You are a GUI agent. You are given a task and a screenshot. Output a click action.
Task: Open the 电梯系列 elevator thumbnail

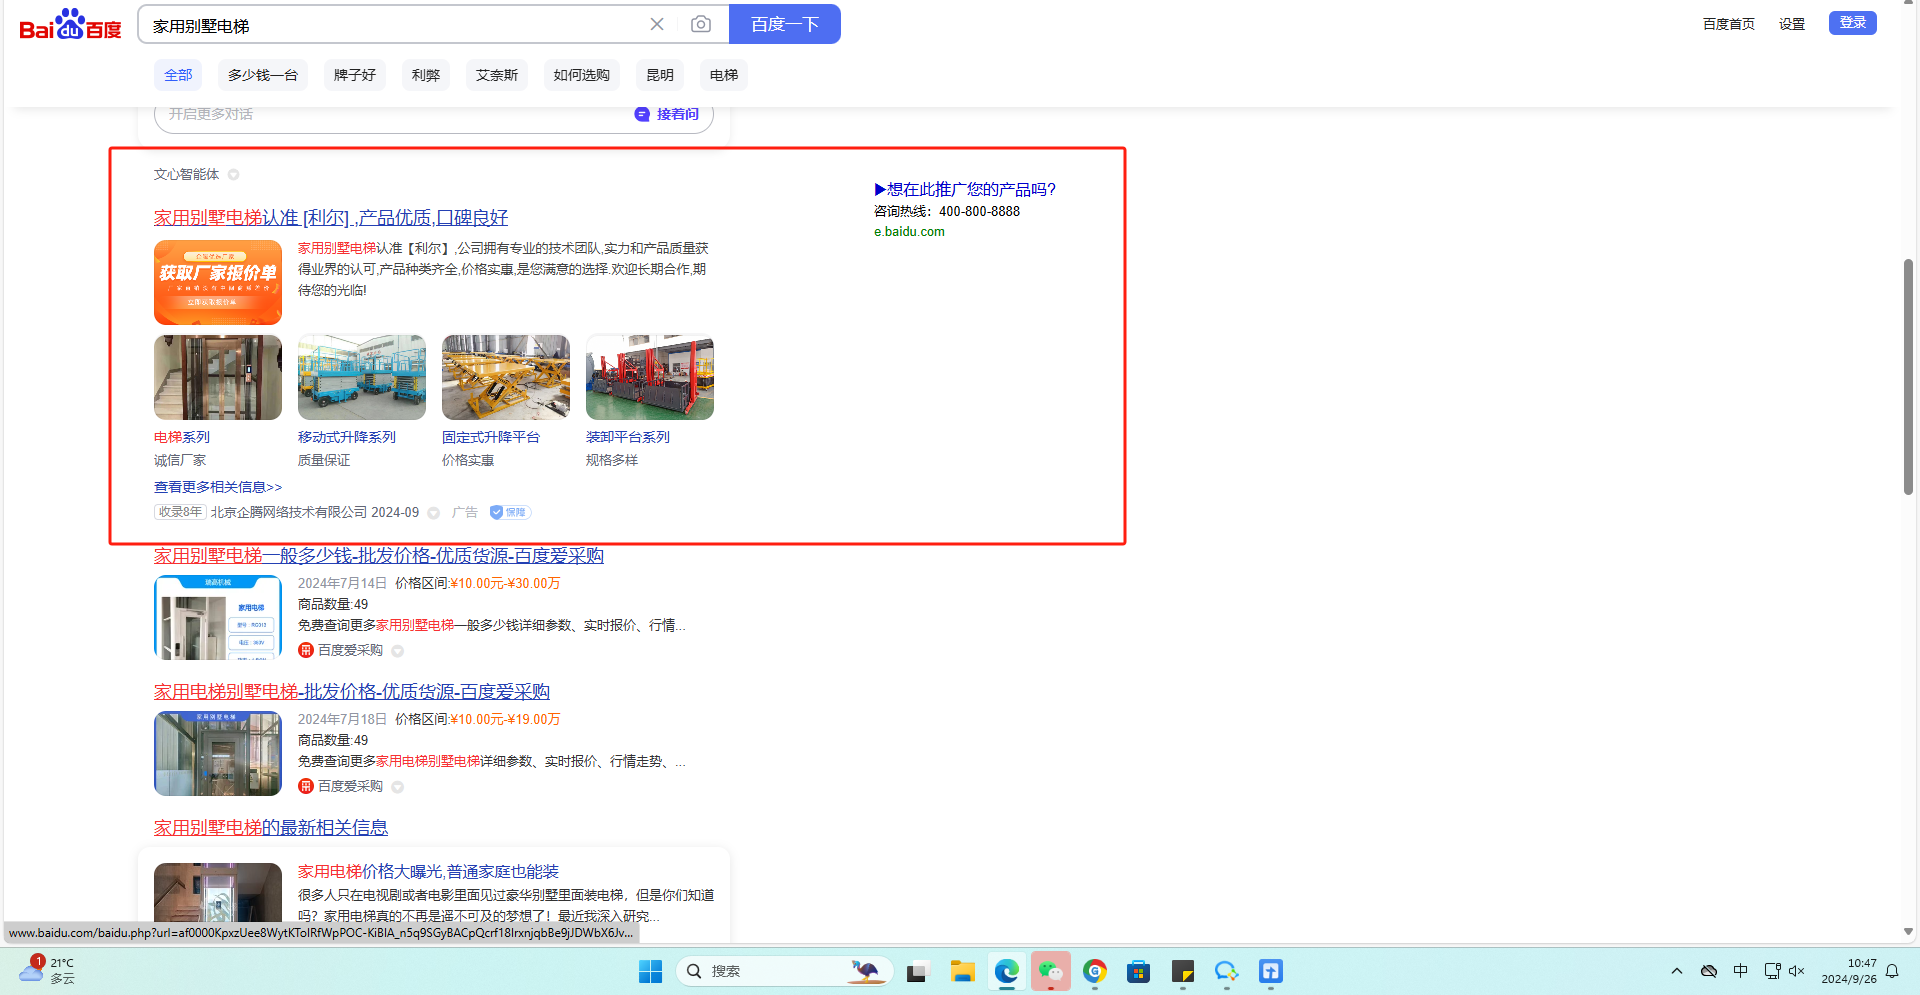(218, 377)
